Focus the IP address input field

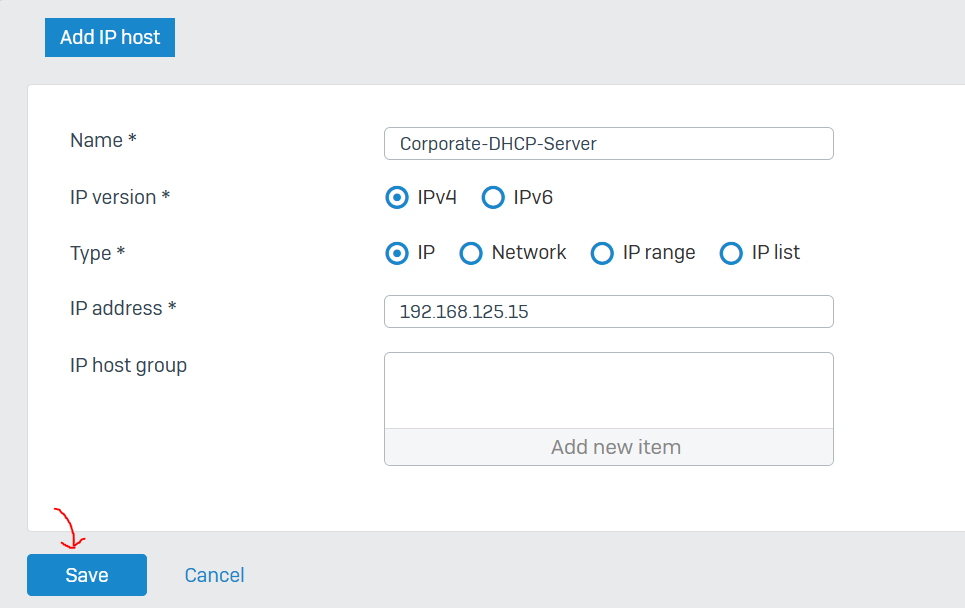[609, 311]
